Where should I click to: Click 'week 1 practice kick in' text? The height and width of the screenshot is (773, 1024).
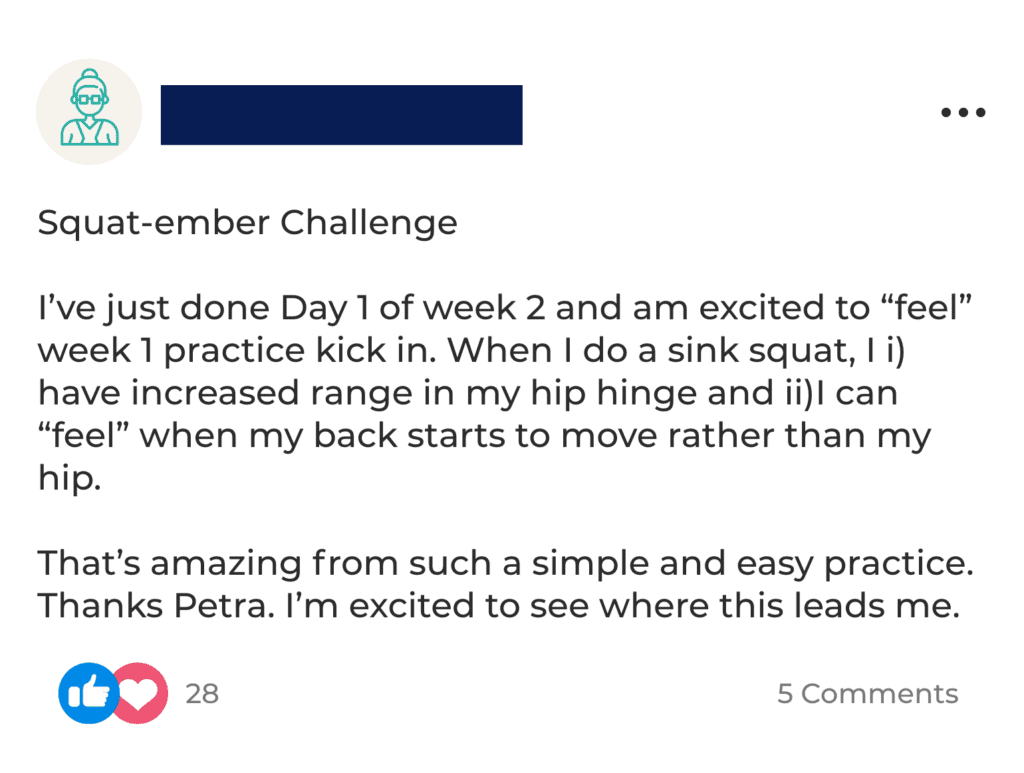[x=238, y=351]
